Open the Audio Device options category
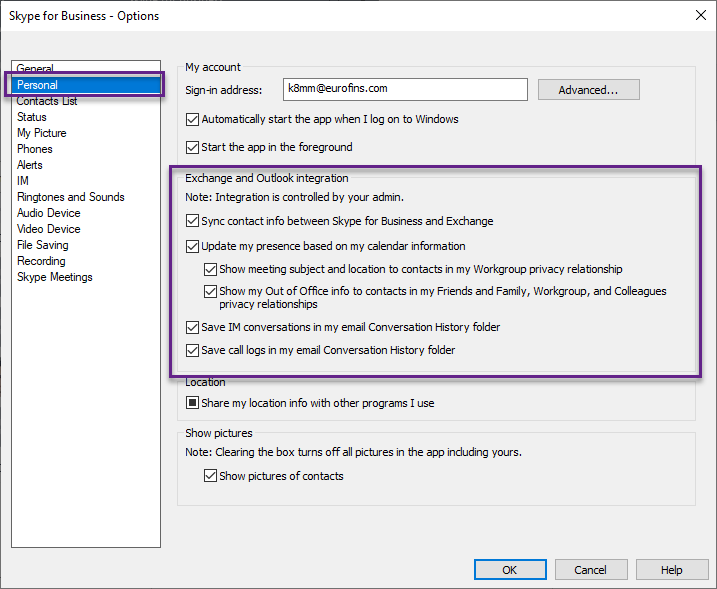 point(48,213)
